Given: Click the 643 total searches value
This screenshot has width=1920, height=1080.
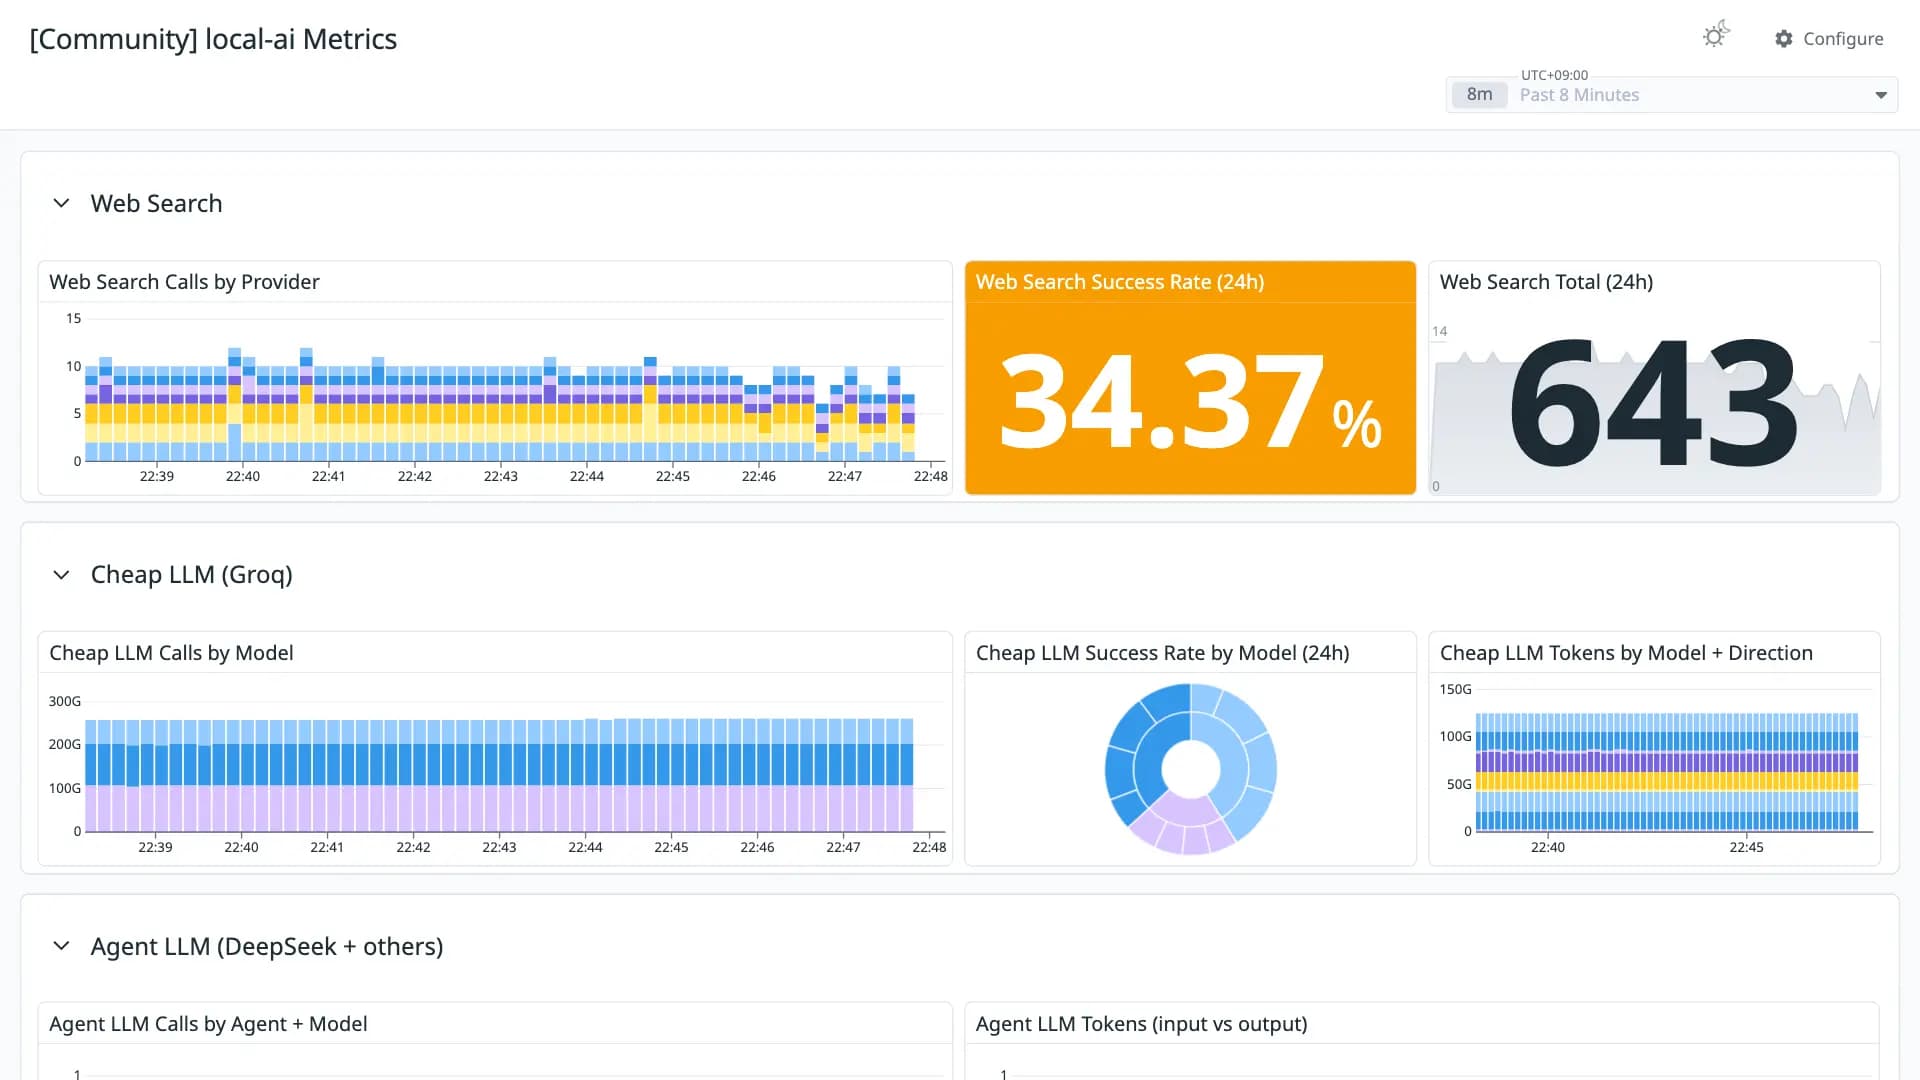Looking at the screenshot, I should click(x=1654, y=402).
